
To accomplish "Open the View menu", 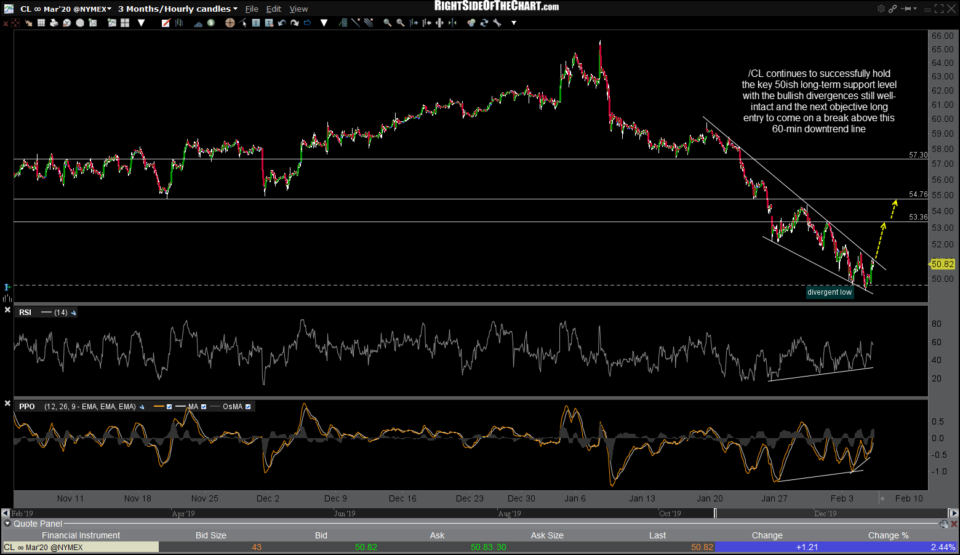I will pos(299,8).
